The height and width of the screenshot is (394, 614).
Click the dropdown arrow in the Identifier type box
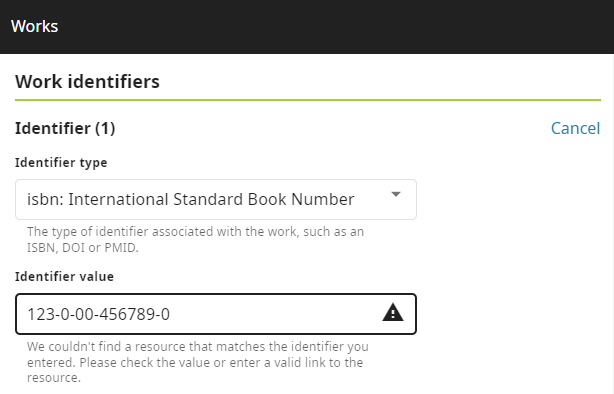(396, 194)
